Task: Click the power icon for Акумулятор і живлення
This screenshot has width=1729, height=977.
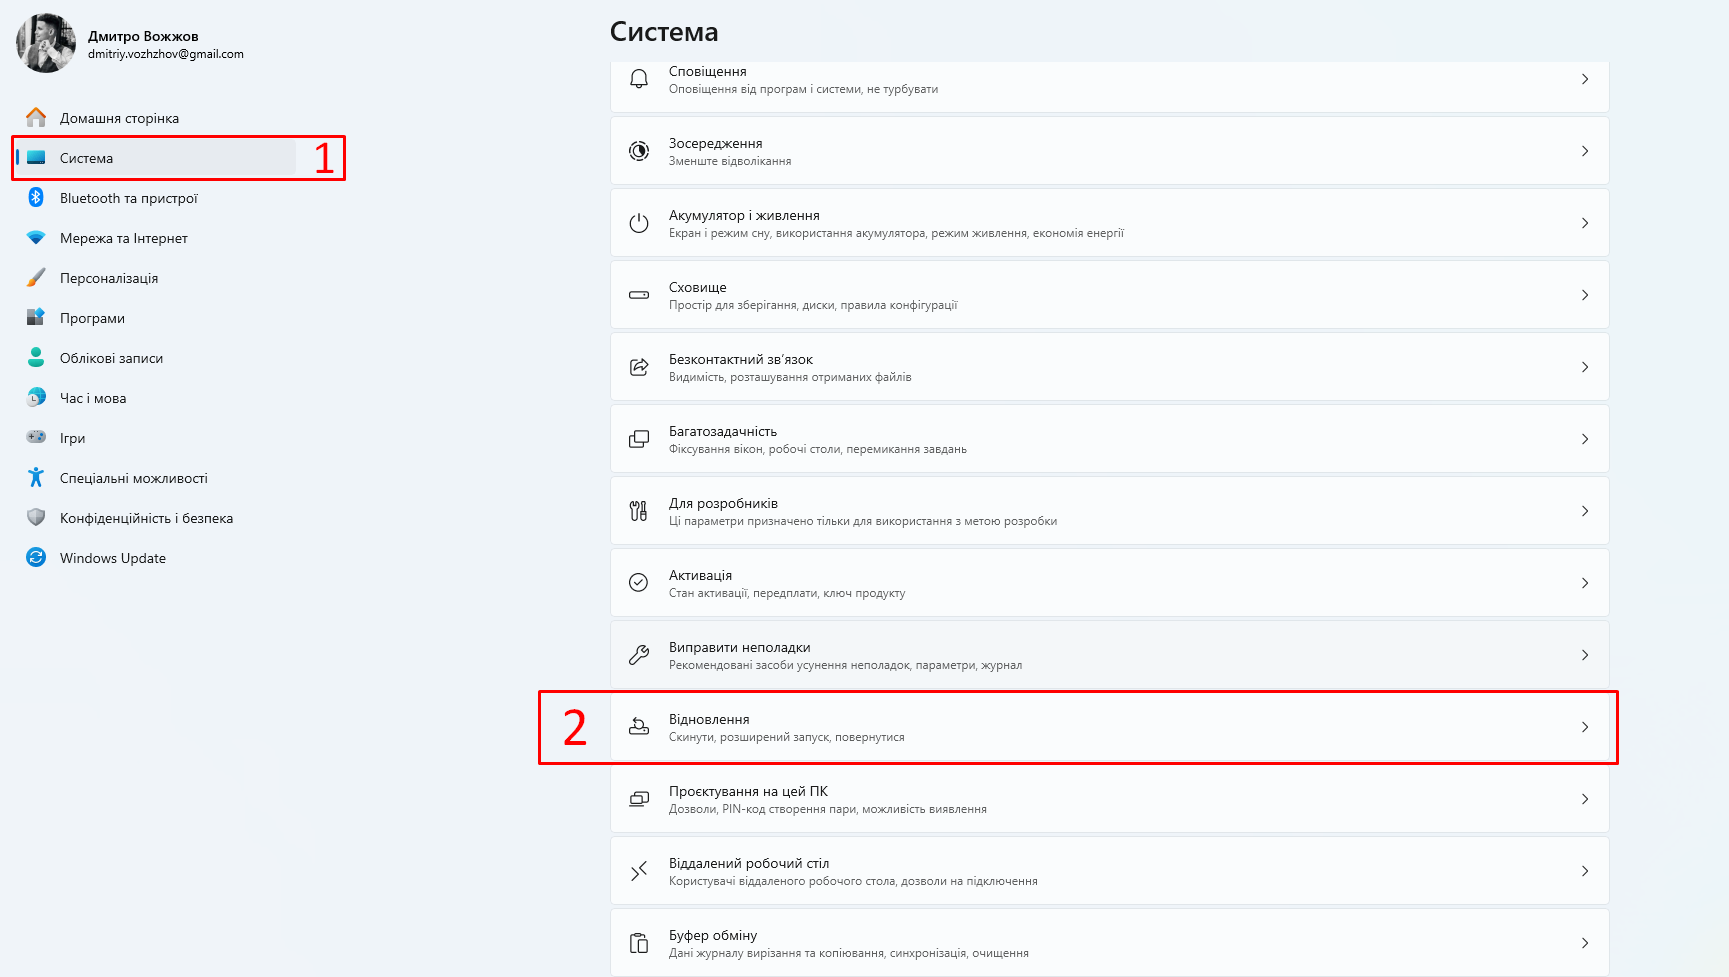Action: 639,223
